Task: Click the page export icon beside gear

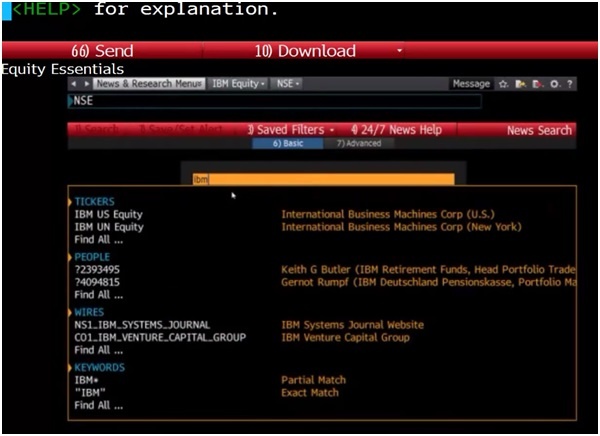Action: (x=538, y=84)
